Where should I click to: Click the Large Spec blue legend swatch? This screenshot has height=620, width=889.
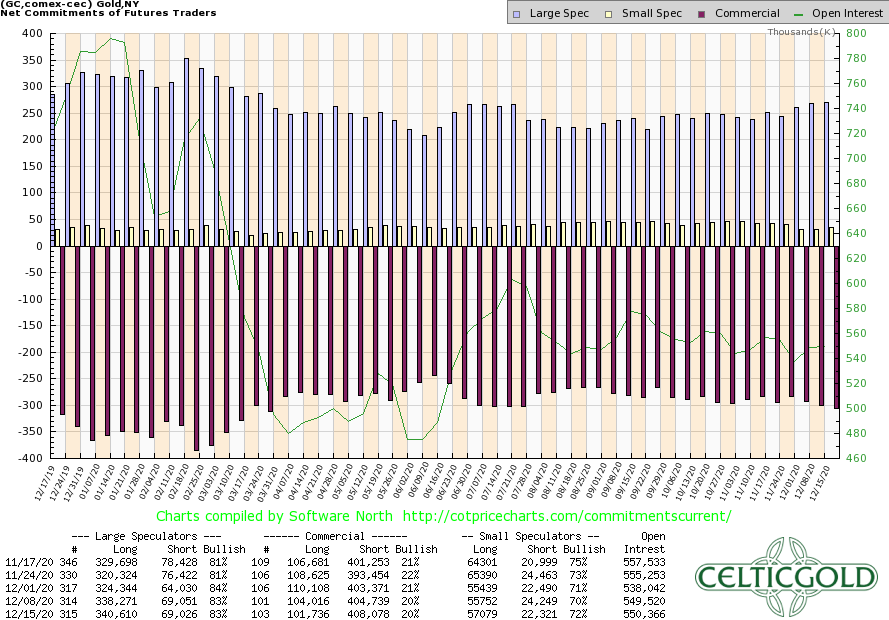515,13
